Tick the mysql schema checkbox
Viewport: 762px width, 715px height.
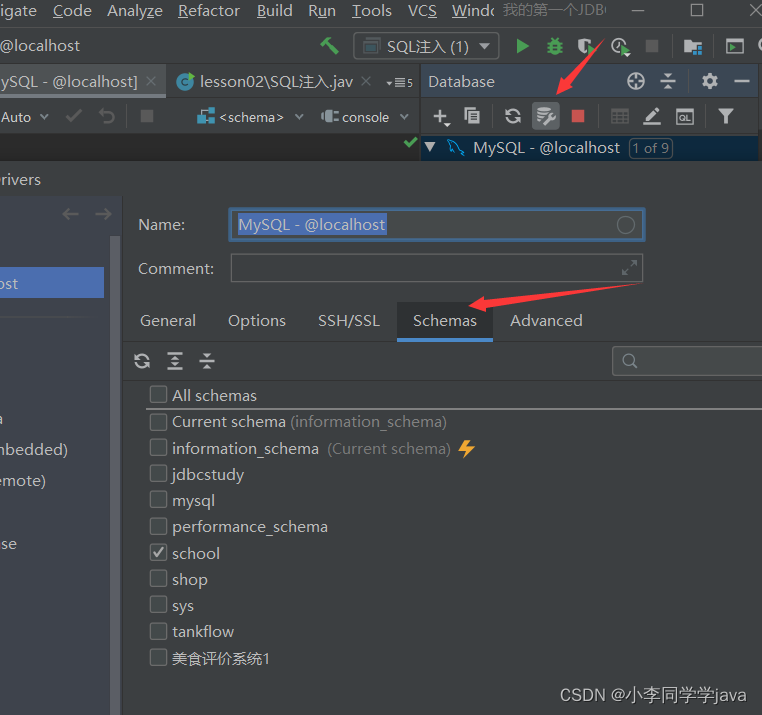coord(158,500)
